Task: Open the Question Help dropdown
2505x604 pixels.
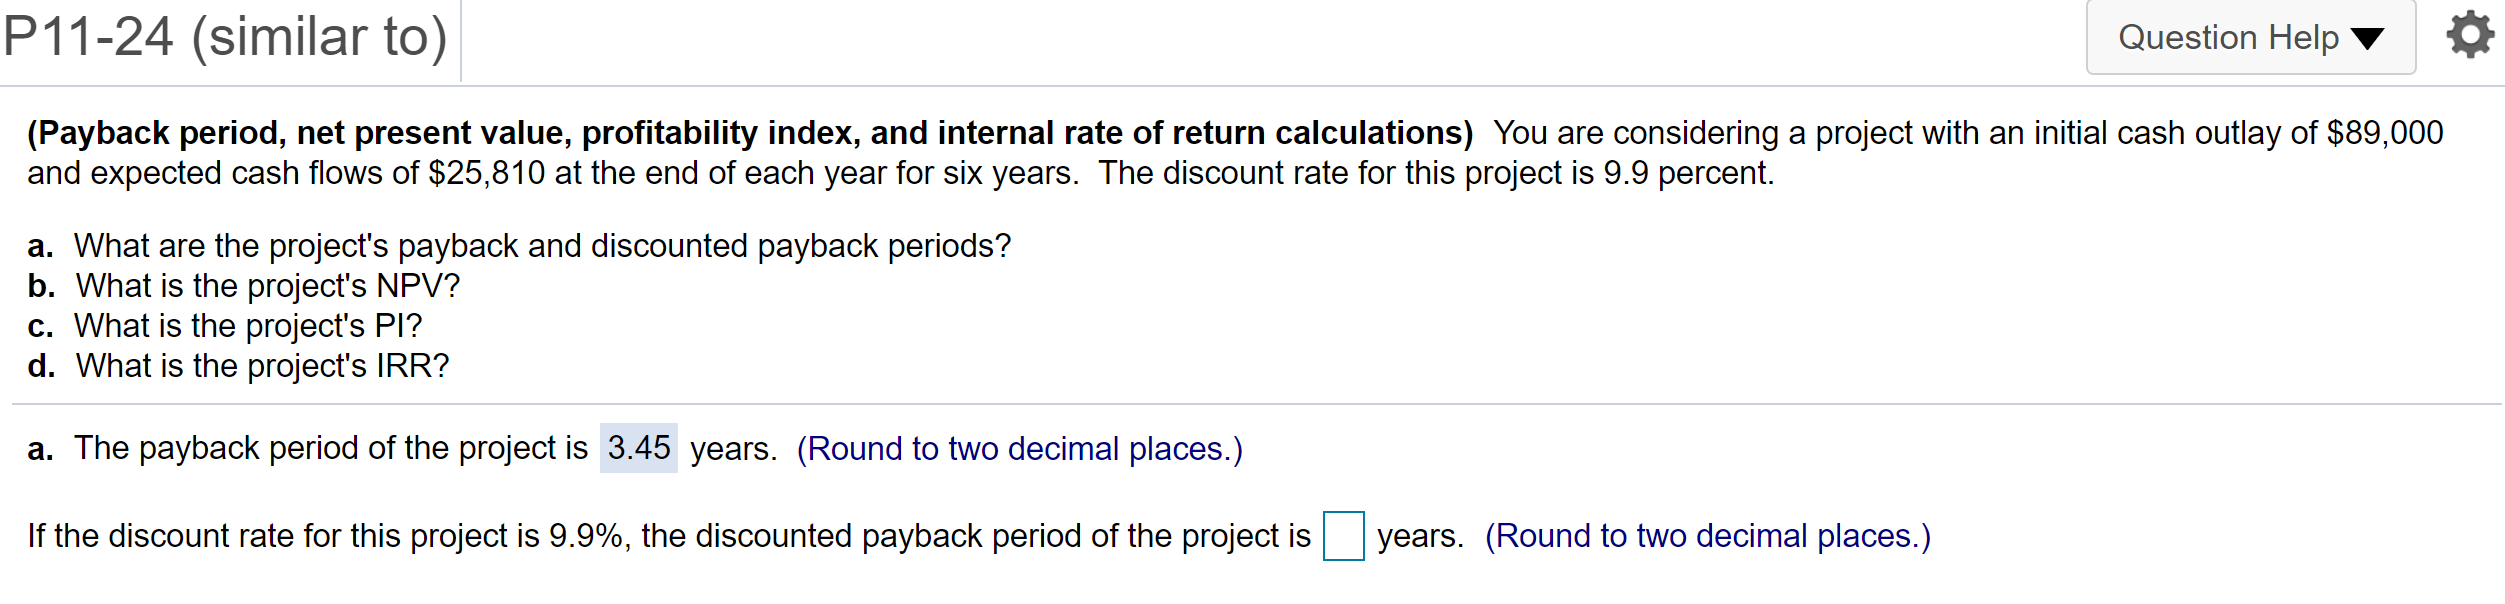Action: [2250, 37]
